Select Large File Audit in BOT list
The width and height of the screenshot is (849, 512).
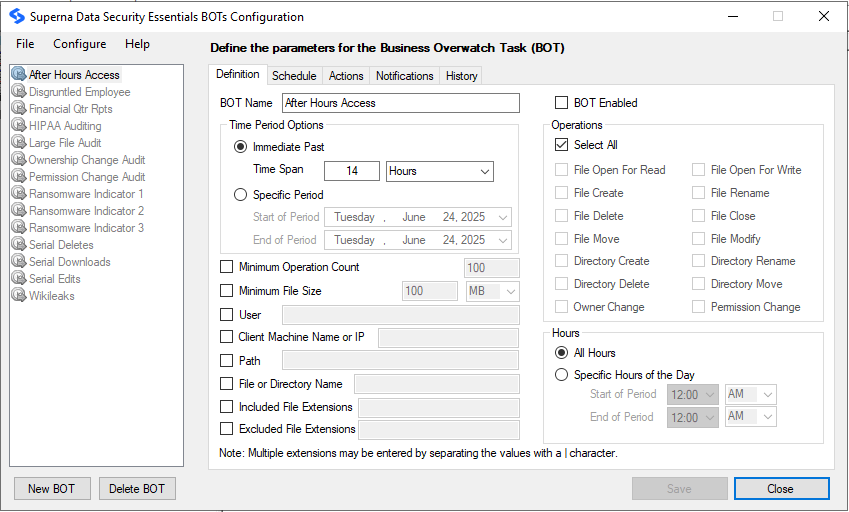pyautogui.click(x=65, y=143)
